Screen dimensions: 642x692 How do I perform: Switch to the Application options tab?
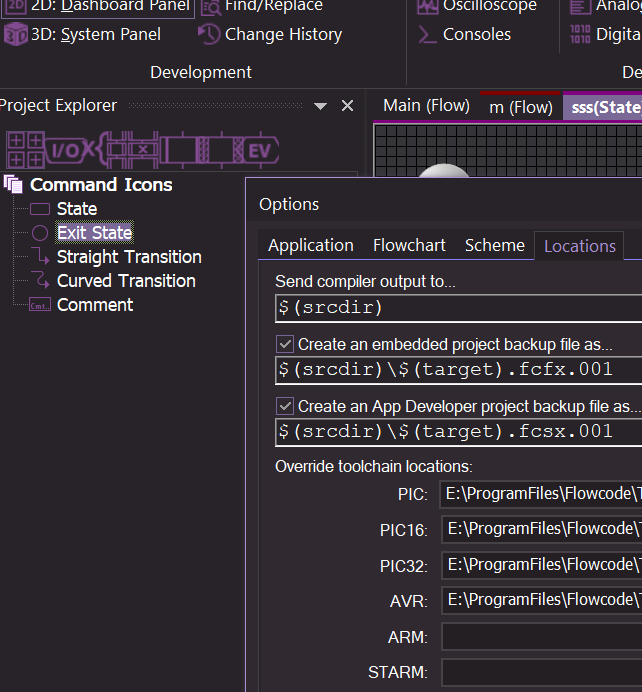tap(311, 245)
